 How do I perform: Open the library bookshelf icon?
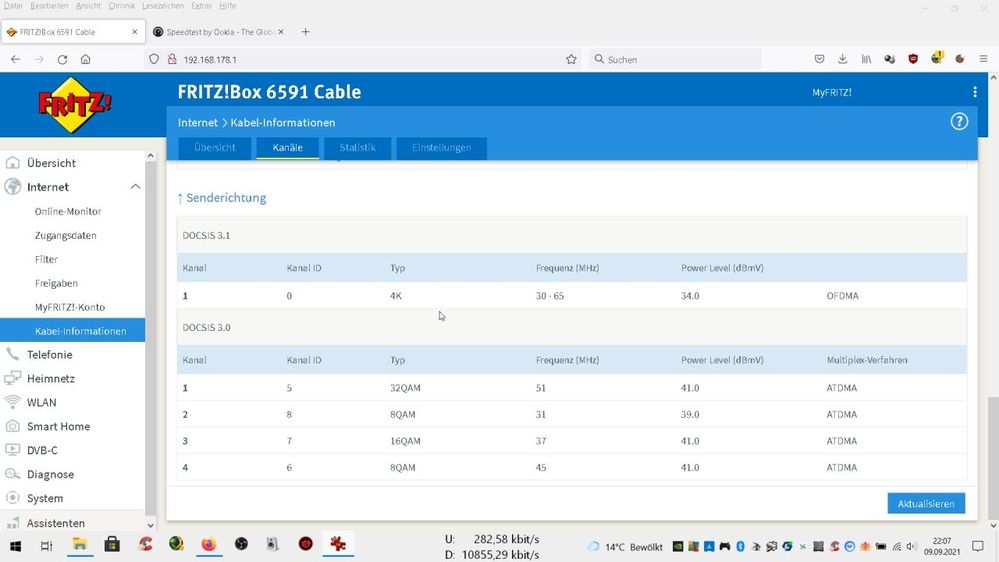click(866, 59)
